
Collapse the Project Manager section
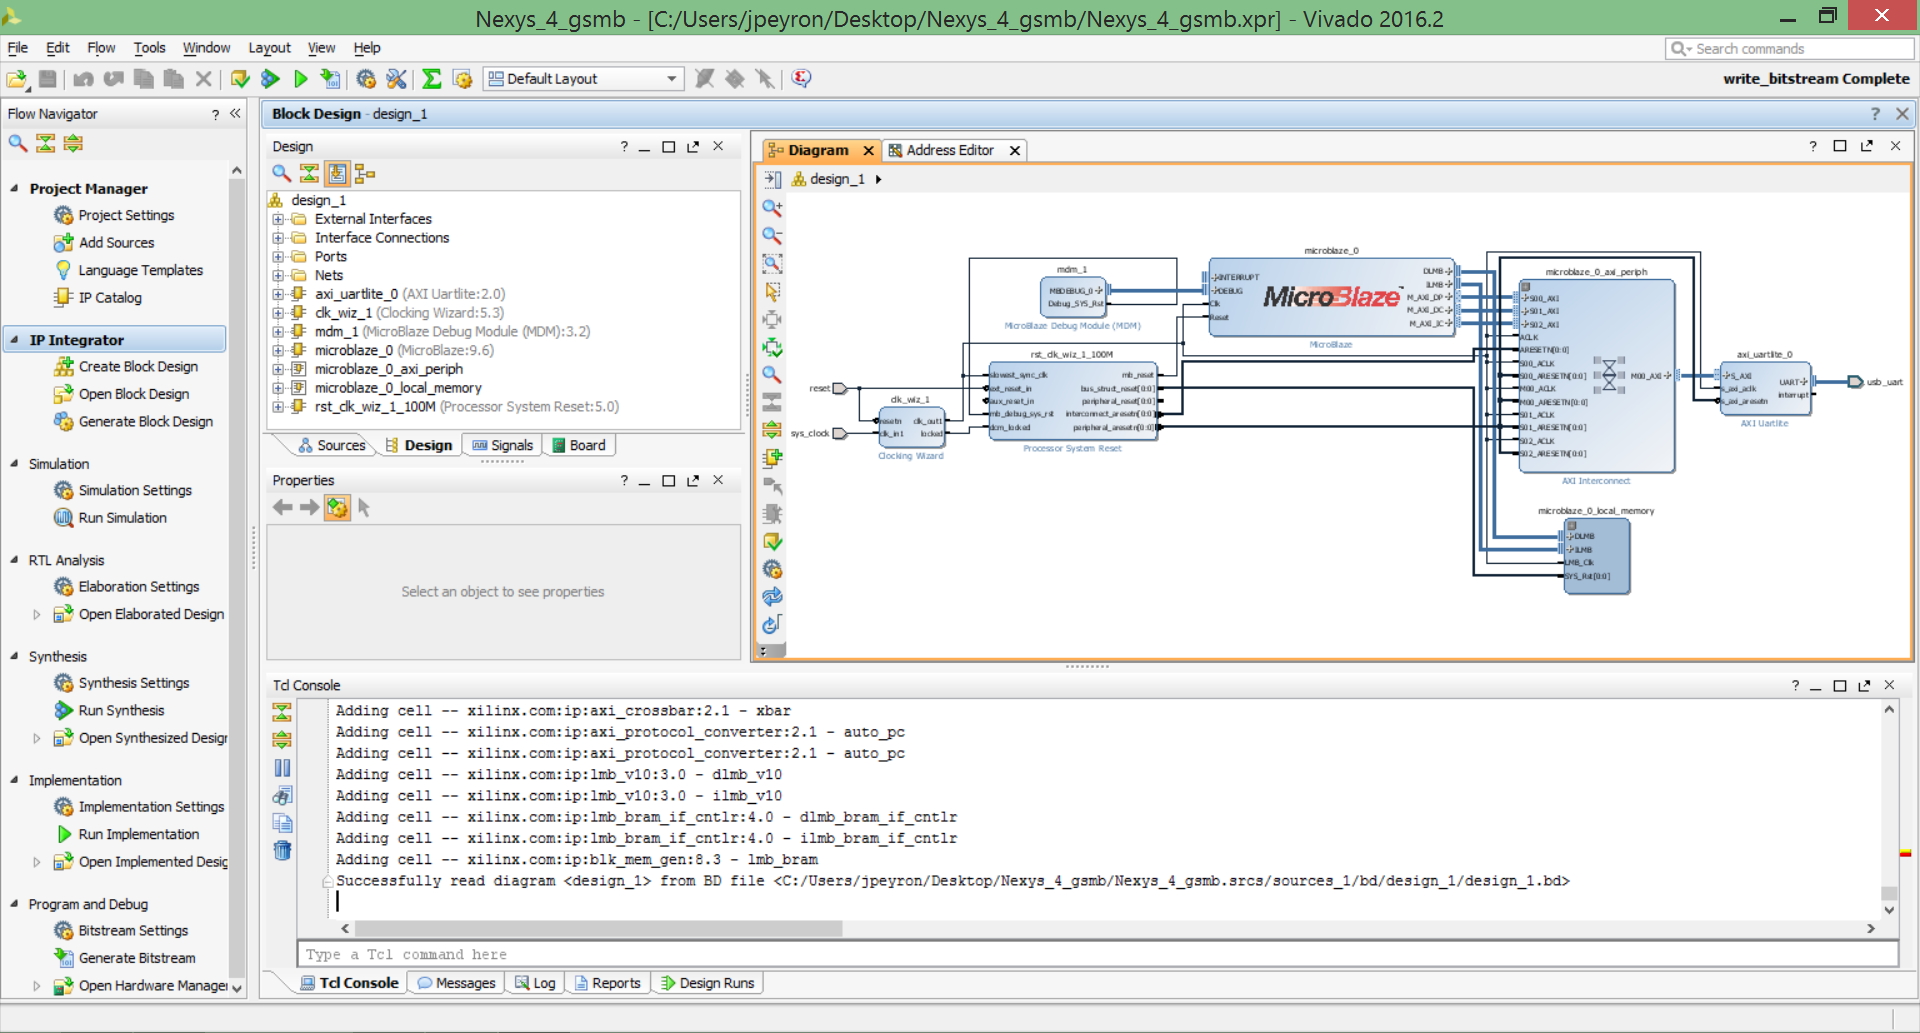[14, 188]
